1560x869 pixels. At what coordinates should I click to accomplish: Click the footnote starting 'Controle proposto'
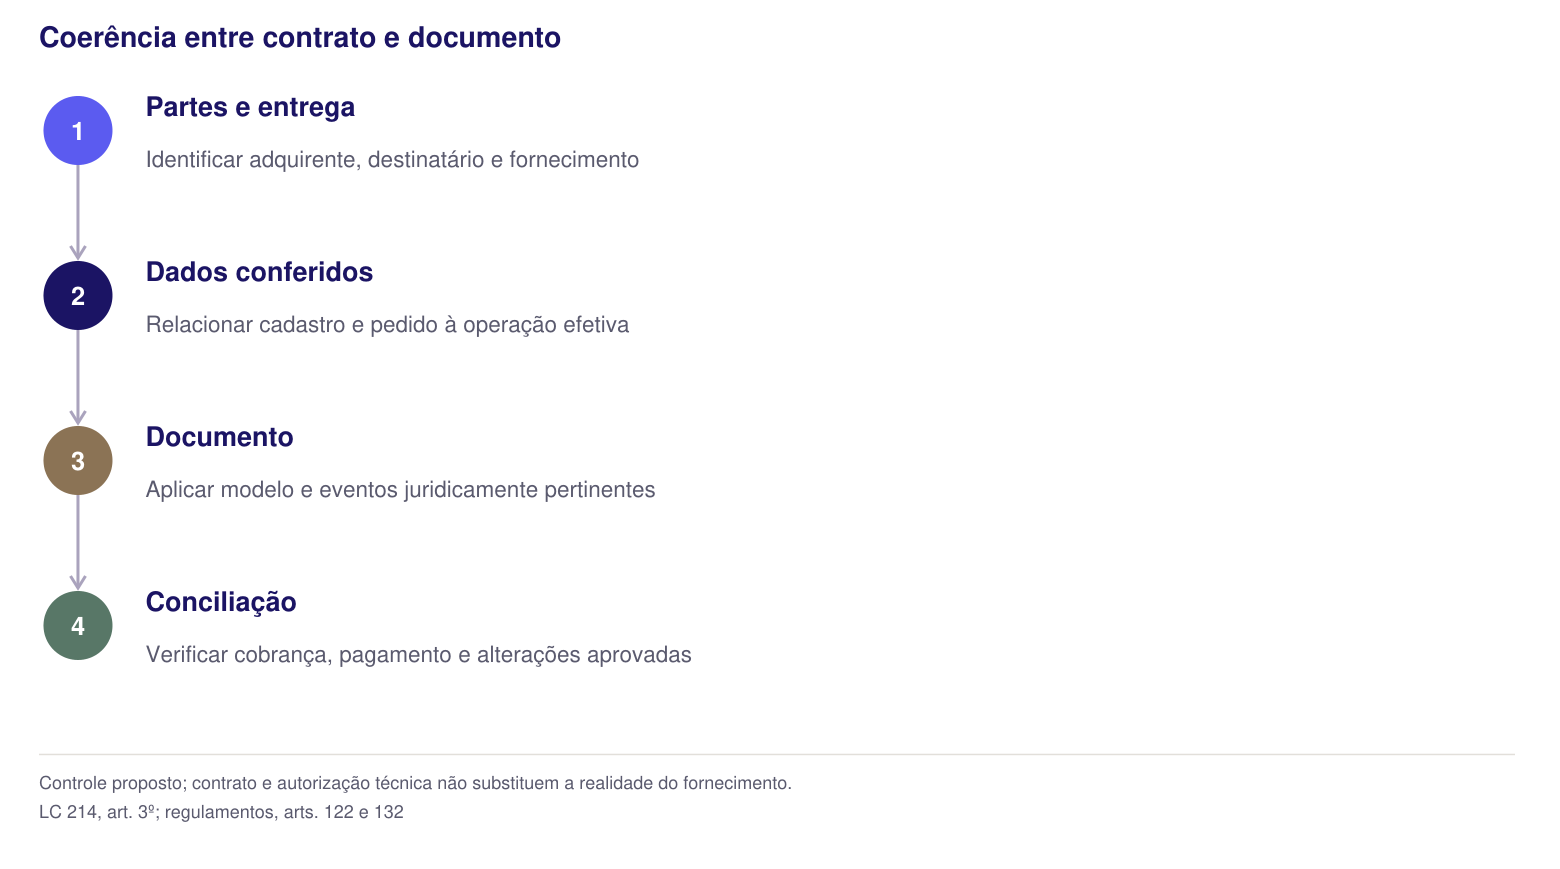[415, 783]
